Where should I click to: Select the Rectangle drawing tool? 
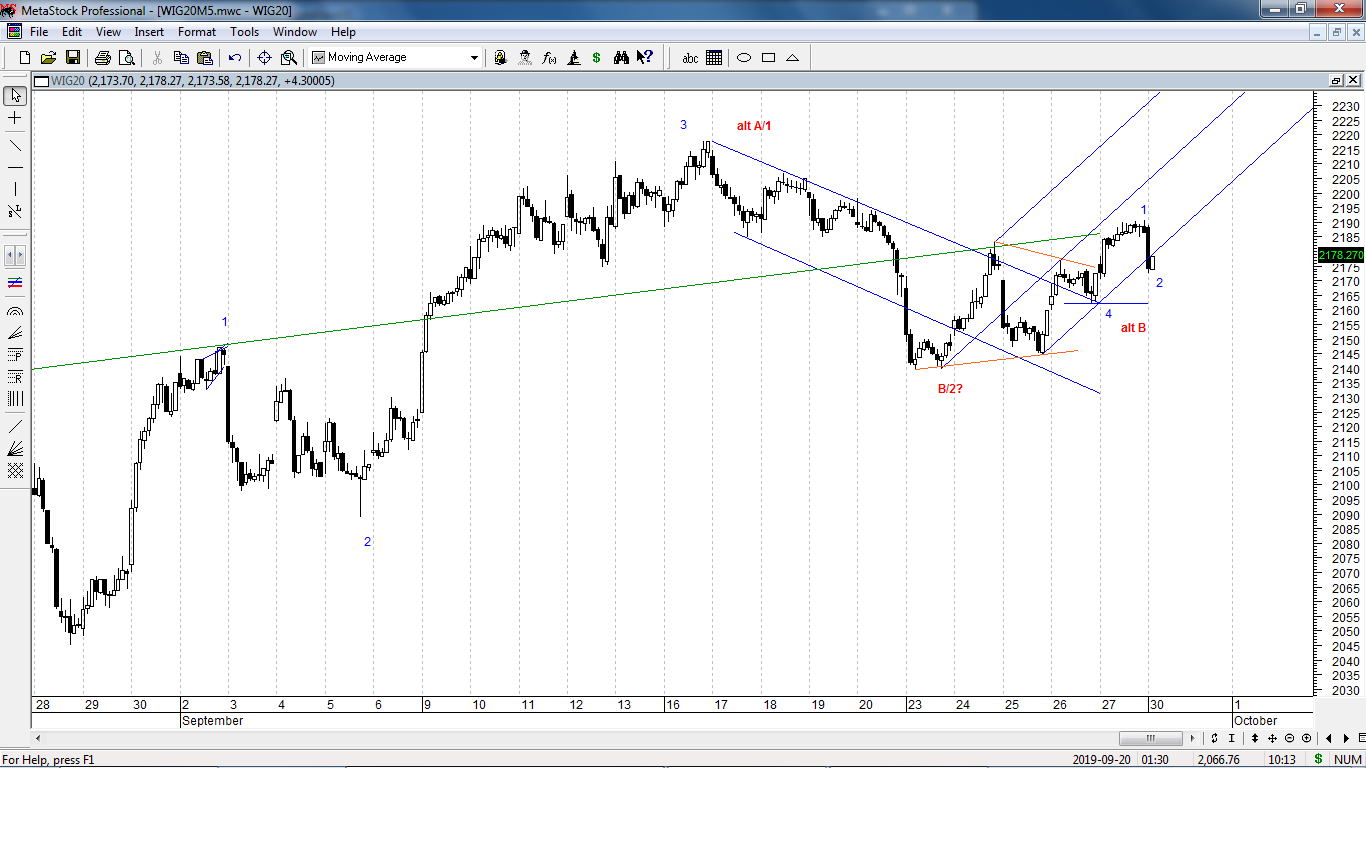click(x=769, y=58)
